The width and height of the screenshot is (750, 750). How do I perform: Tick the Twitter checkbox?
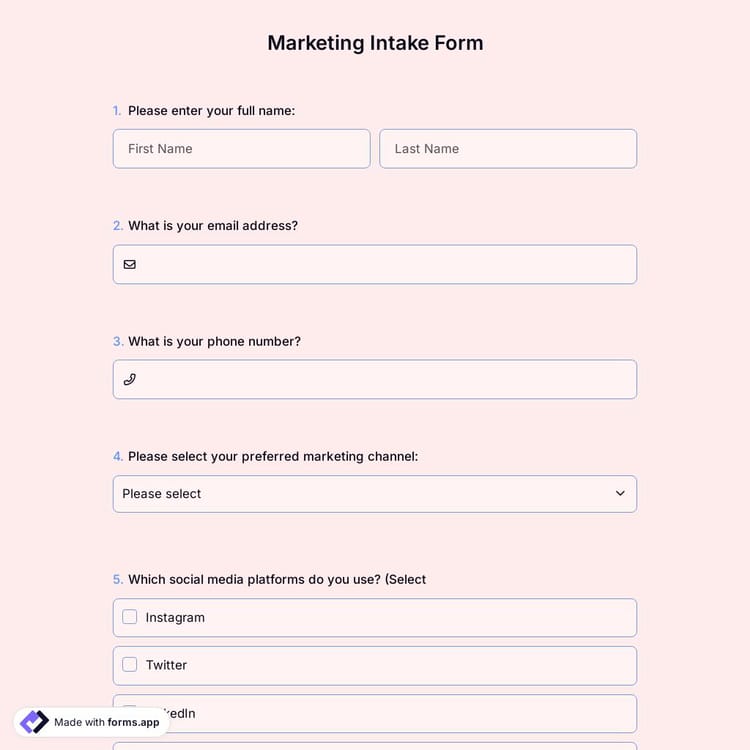coord(130,665)
